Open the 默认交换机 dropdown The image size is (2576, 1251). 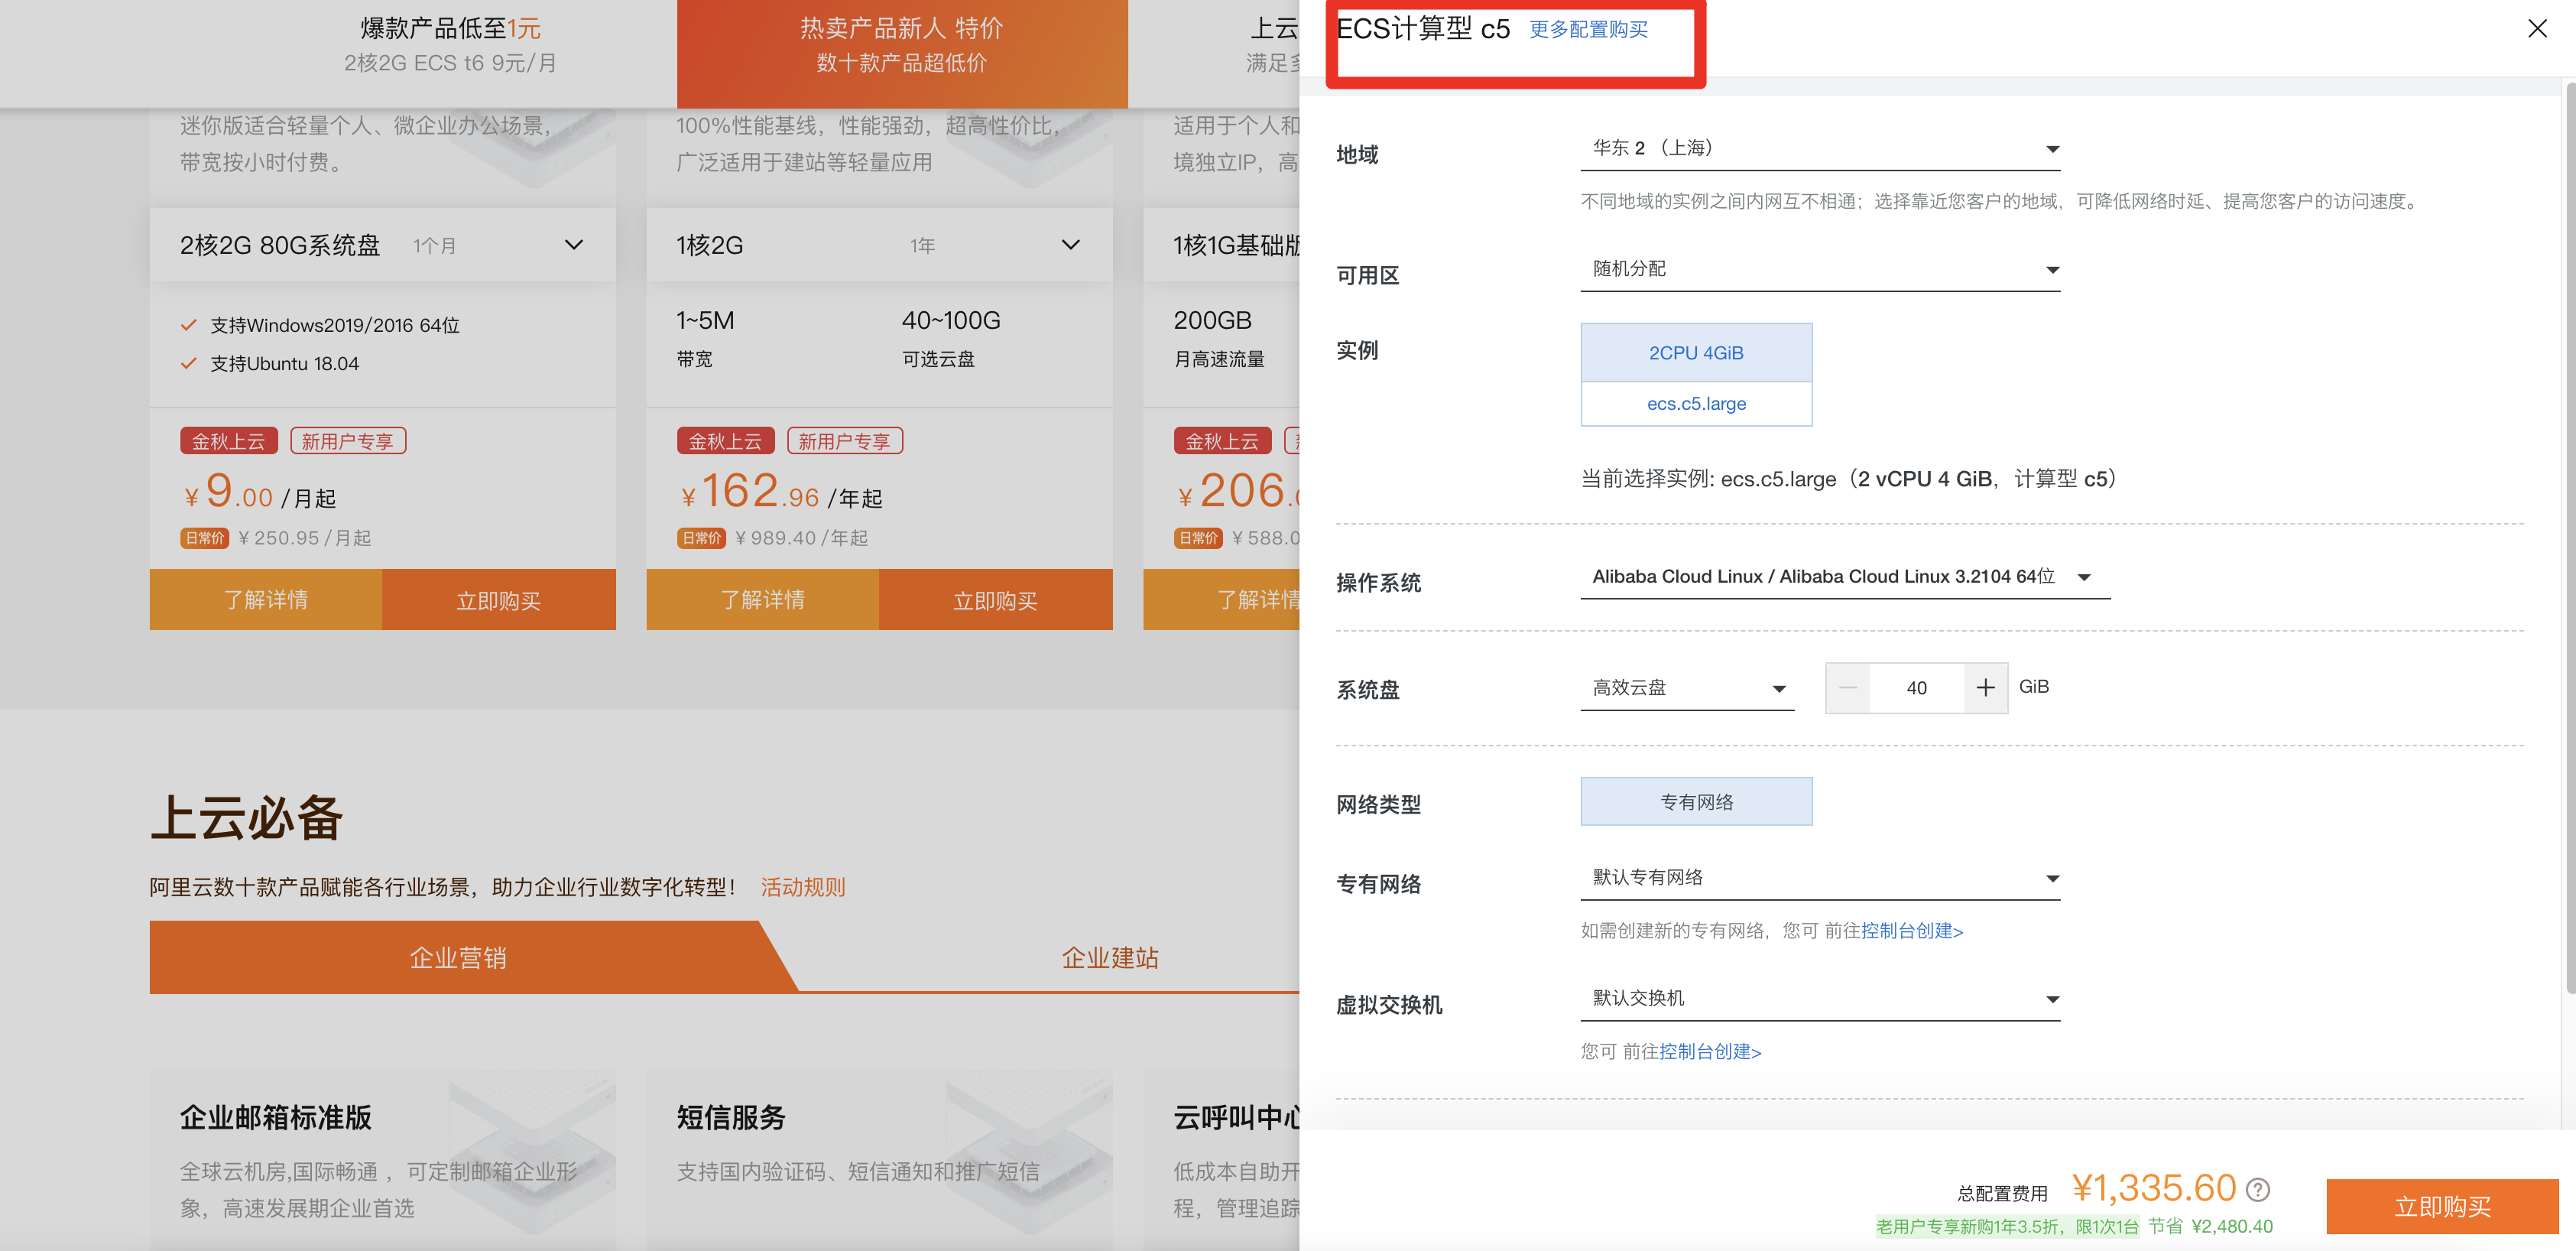[1820, 999]
